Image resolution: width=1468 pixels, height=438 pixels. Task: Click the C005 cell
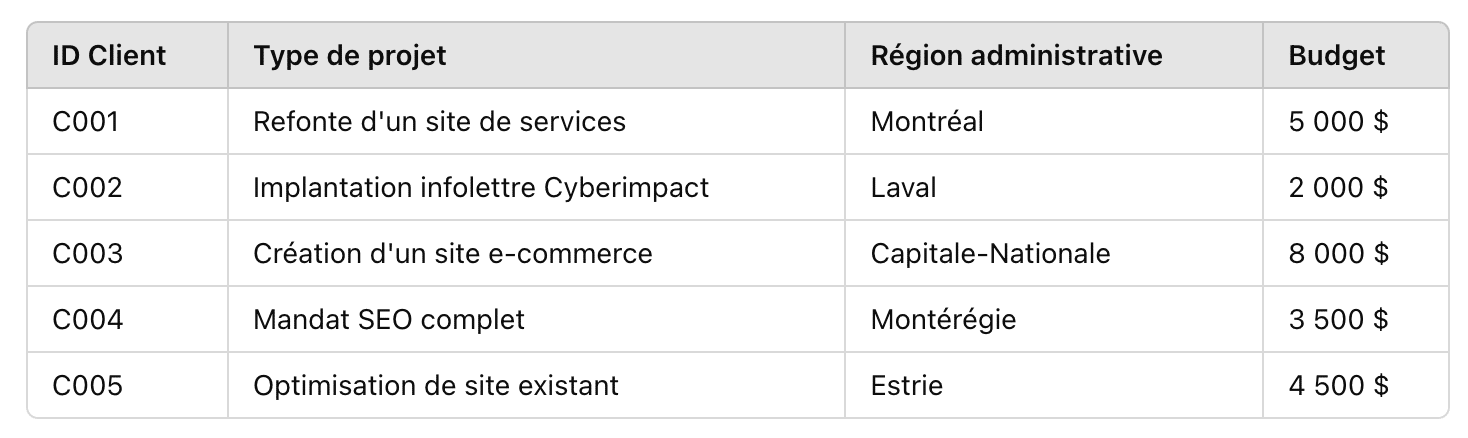[x=127, y=385]
